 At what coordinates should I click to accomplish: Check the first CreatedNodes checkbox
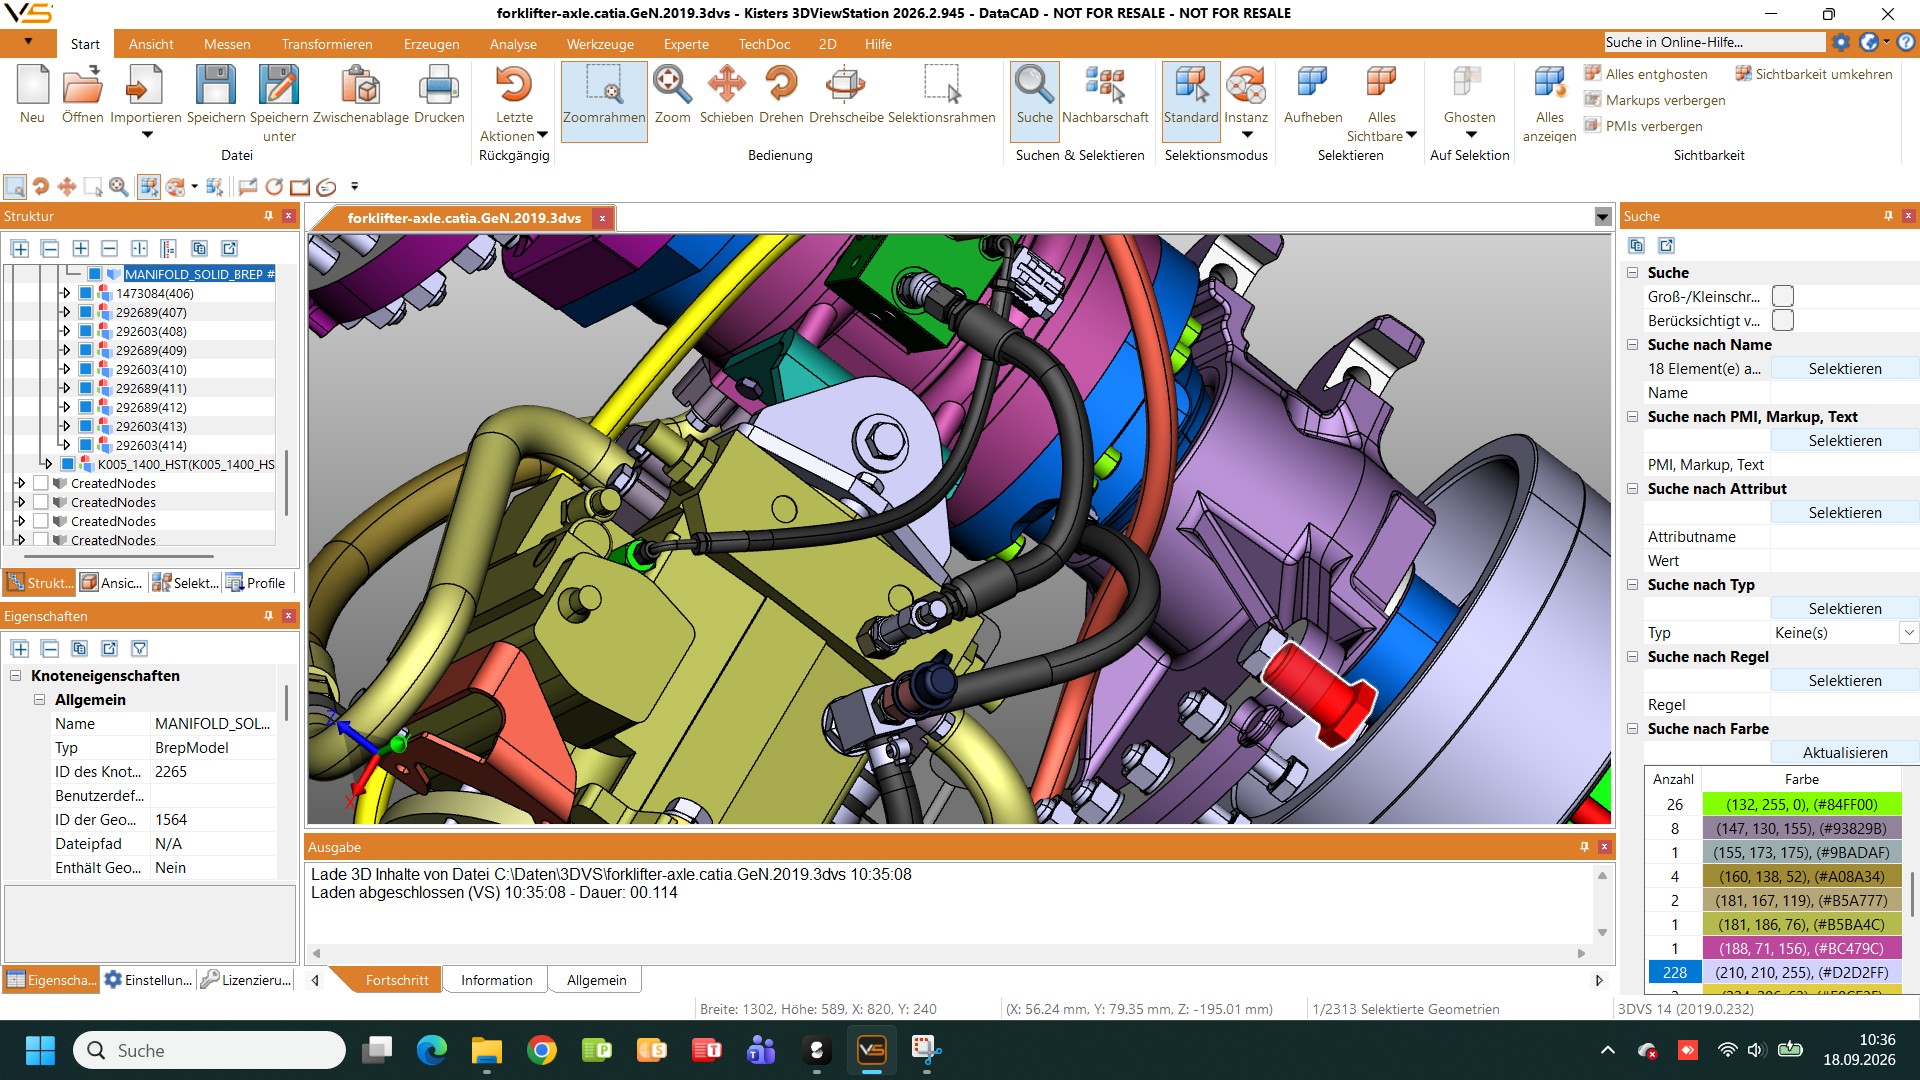coord(41,484)
